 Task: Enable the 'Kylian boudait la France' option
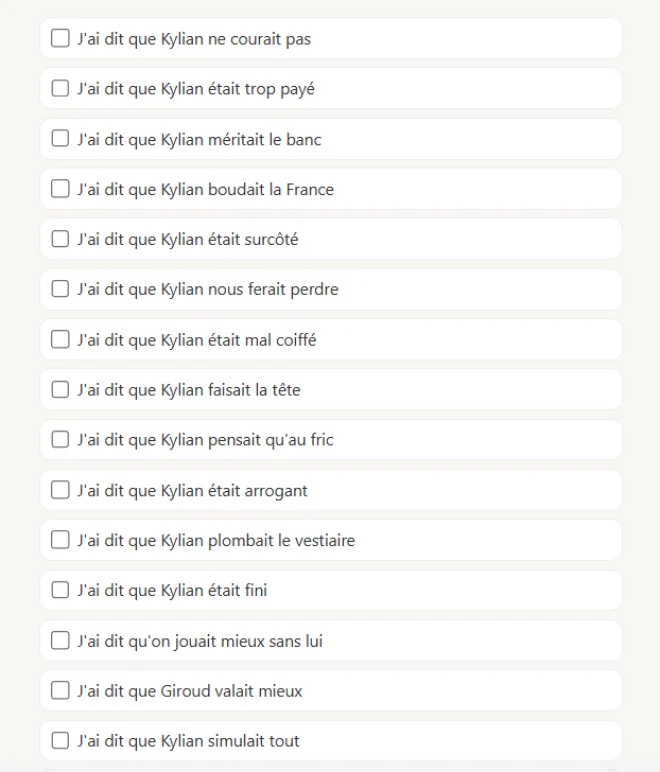pyautogui.click(x=60, y=189)
